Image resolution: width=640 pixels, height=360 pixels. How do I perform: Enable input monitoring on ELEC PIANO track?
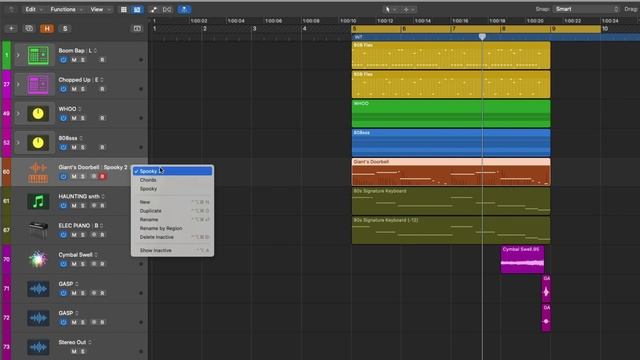pyautogui.click(x=94, y=235)
